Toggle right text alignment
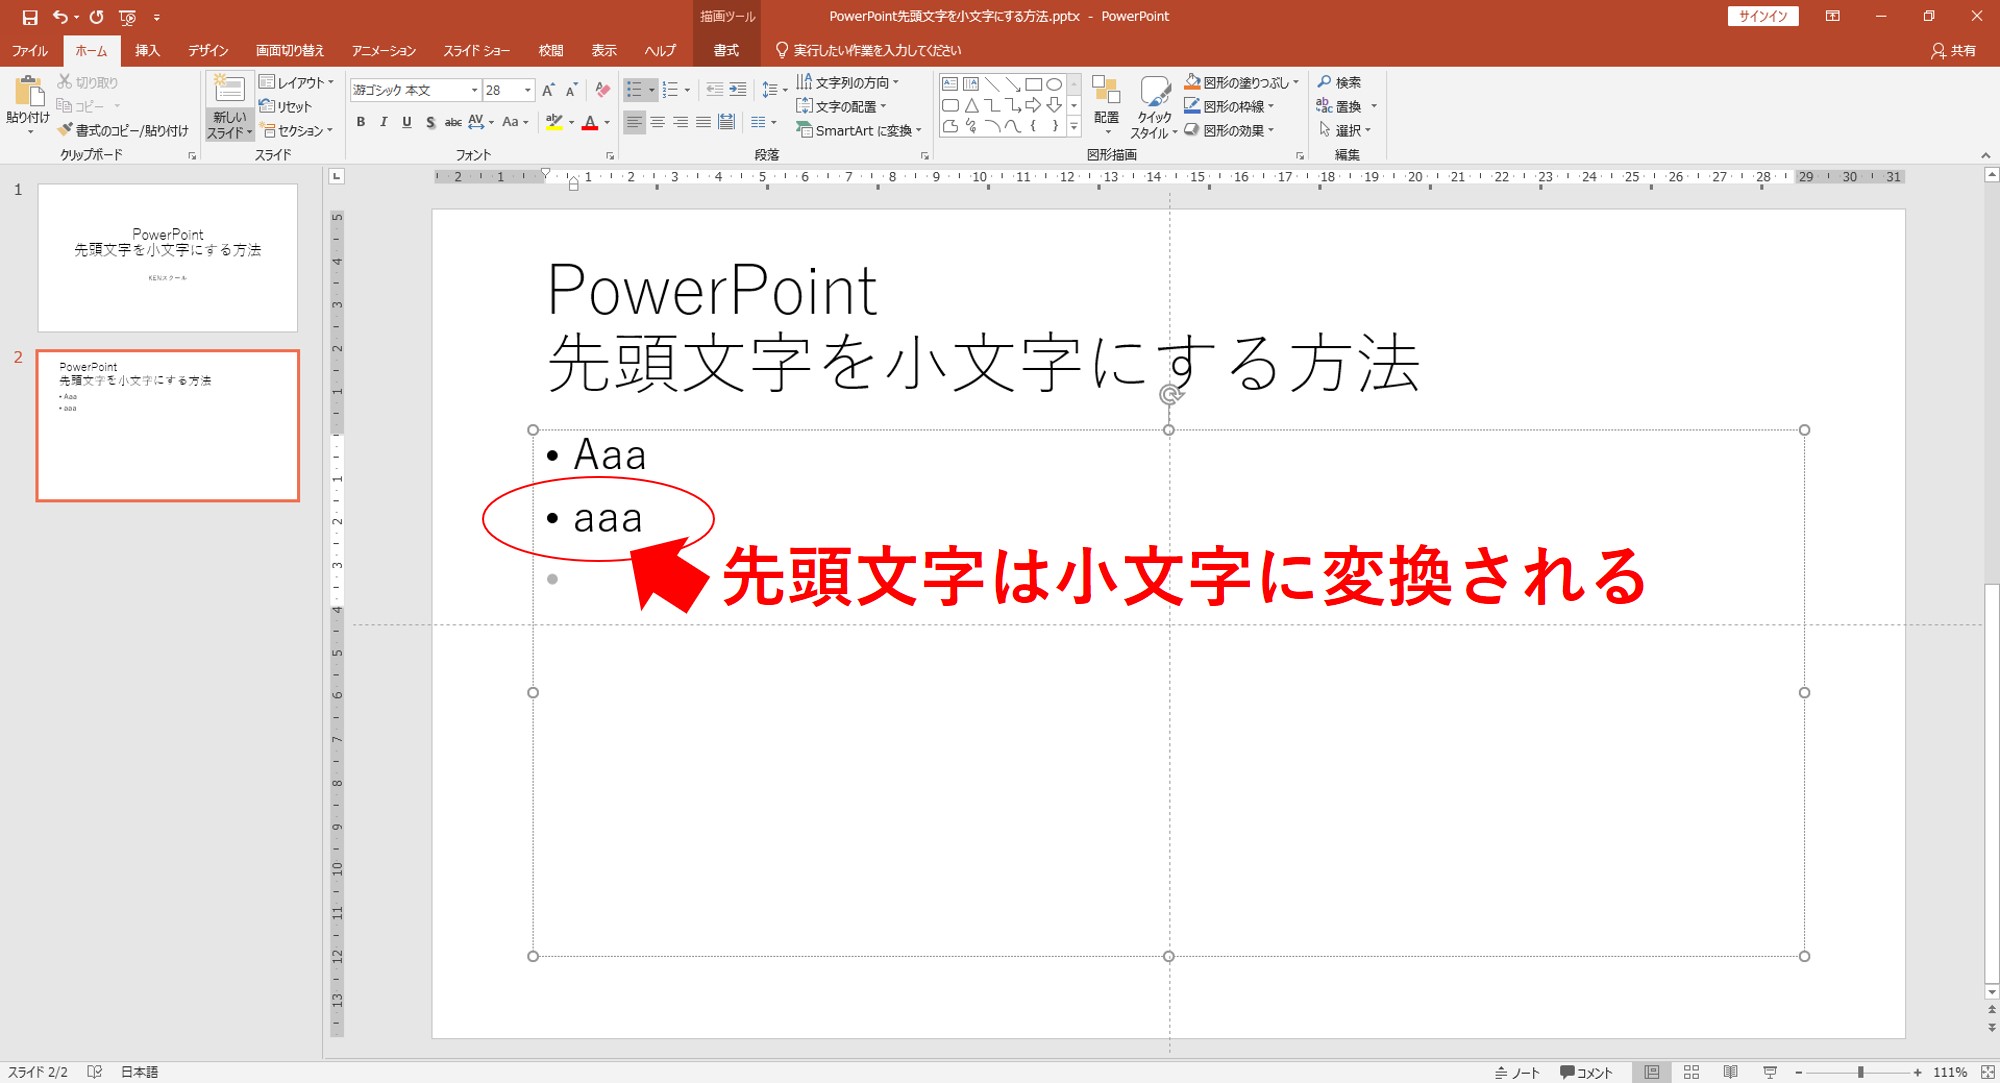 (x=680, y=122)
